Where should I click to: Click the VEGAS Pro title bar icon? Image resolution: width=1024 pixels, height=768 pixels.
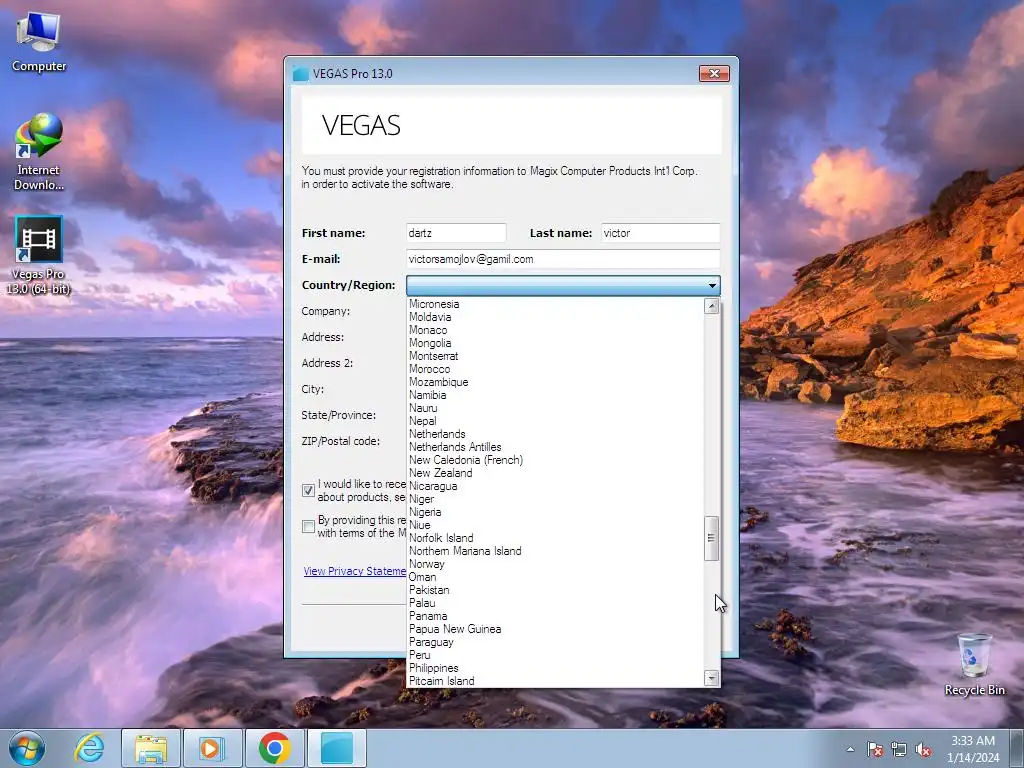click(x=300, y=74)
